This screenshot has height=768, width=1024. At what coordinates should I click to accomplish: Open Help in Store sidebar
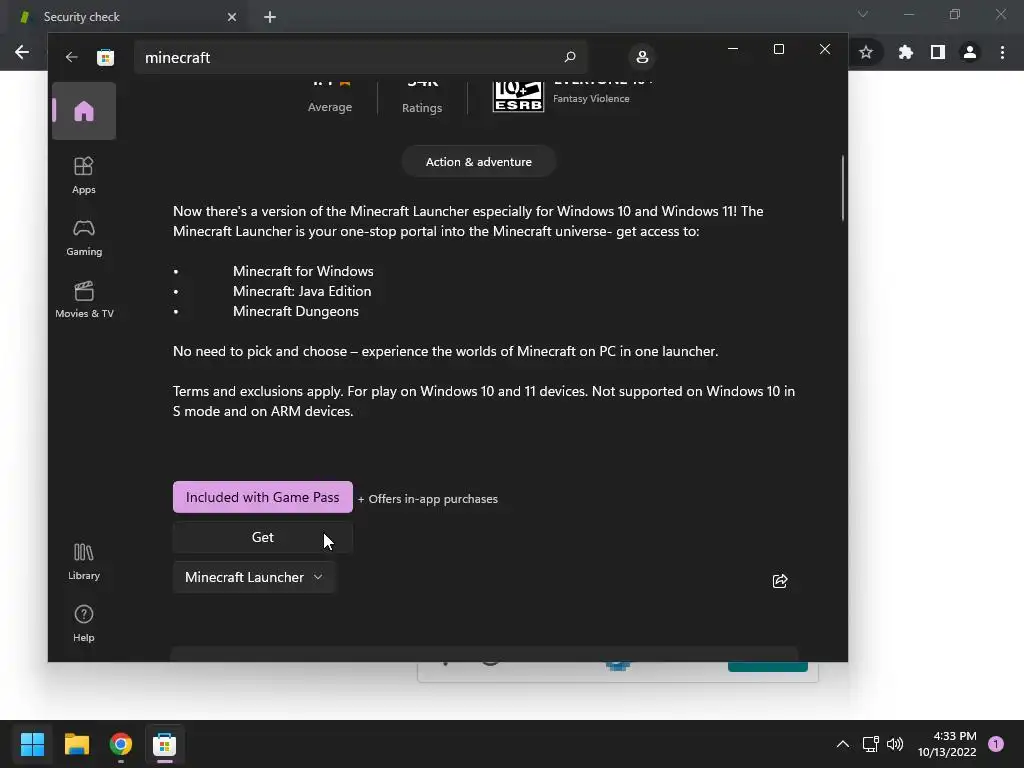84,624
